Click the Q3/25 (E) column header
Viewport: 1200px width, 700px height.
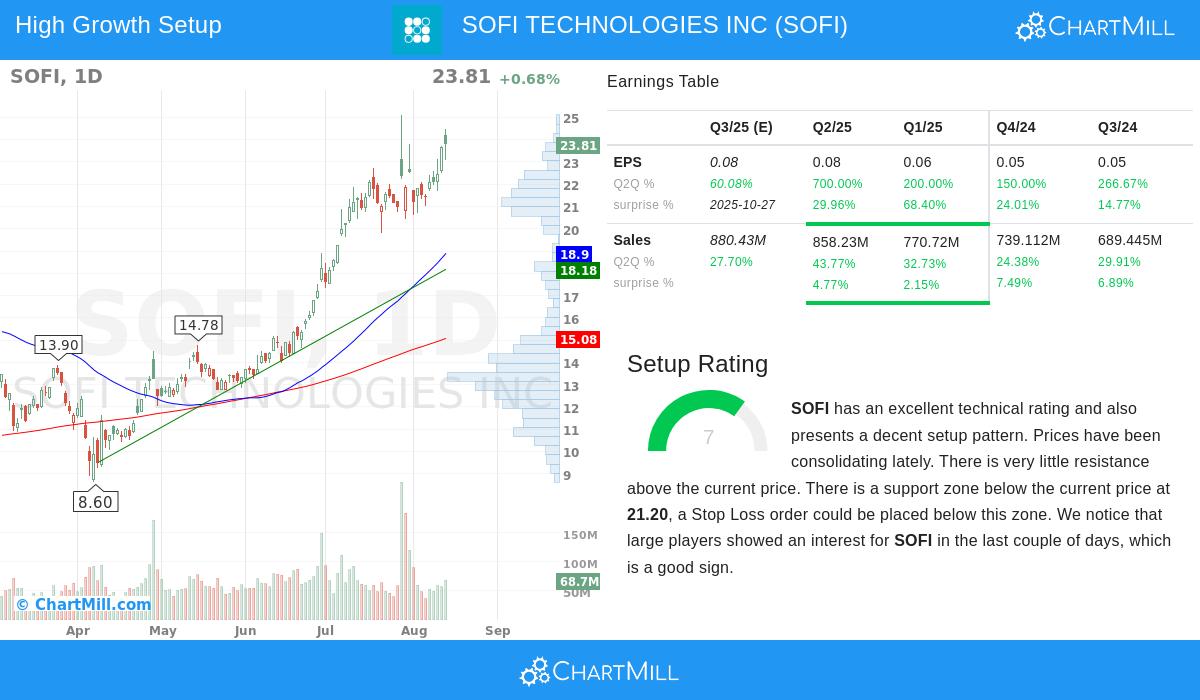coord(741,127)
